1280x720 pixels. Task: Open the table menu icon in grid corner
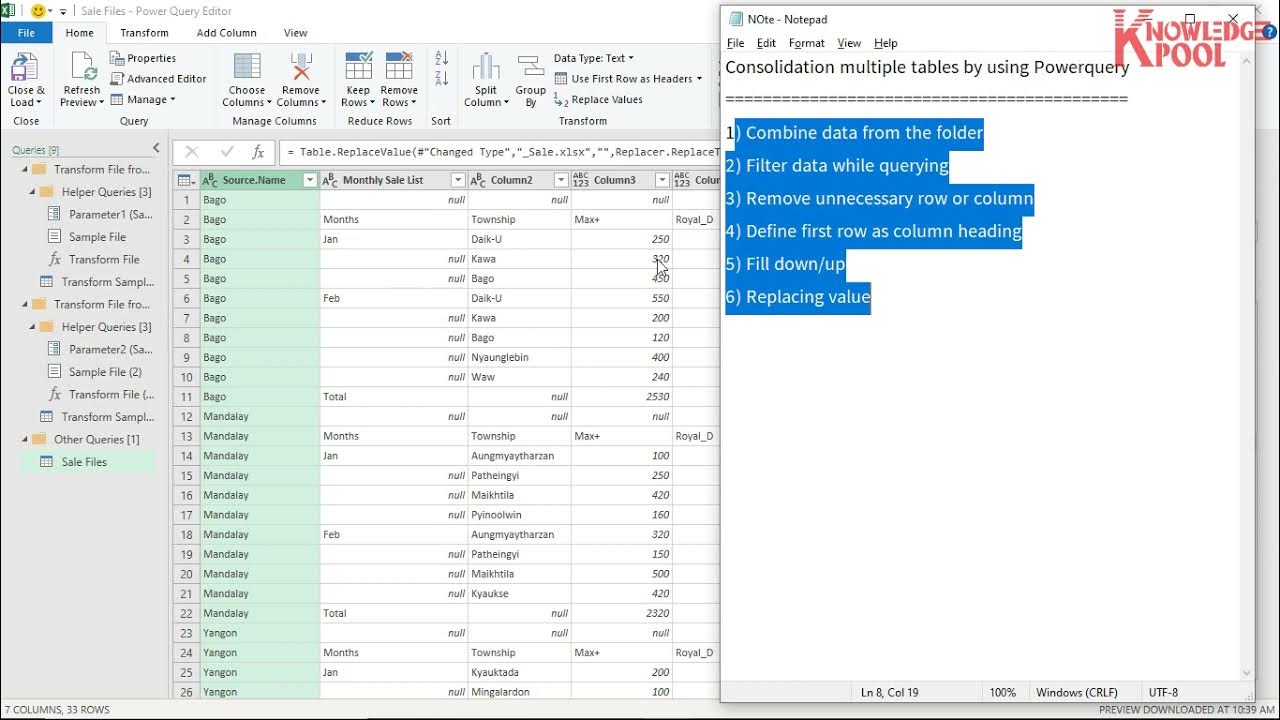coord(185,180)
